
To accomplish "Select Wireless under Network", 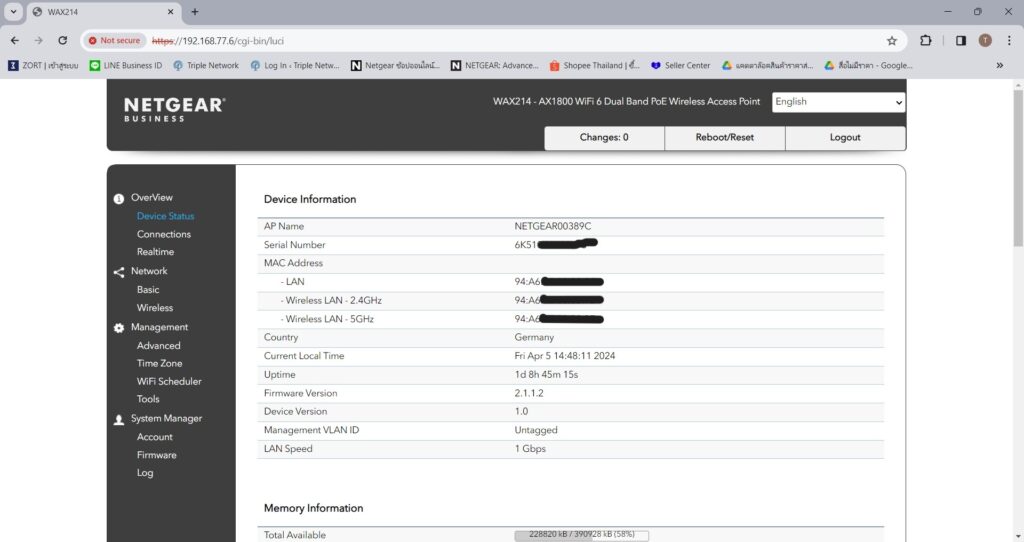I will (155, 308).
